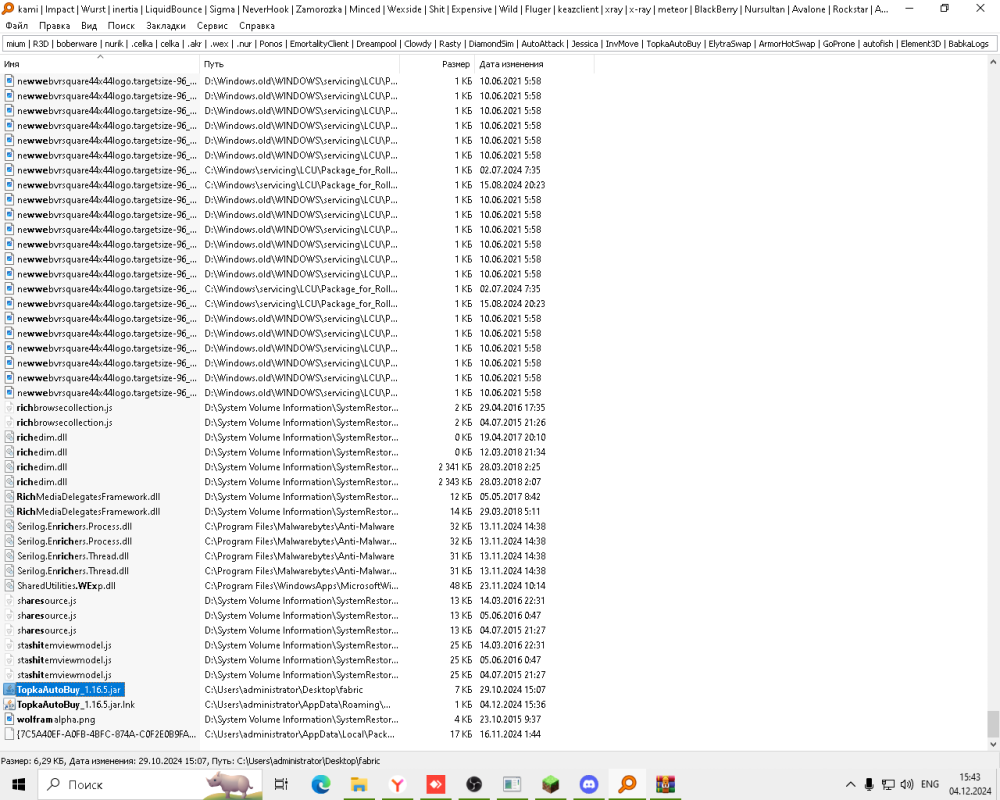Click the vertical scrollbar thumb
The width and height of the screenshot is (1000, 800).
[x=993, y=724]
